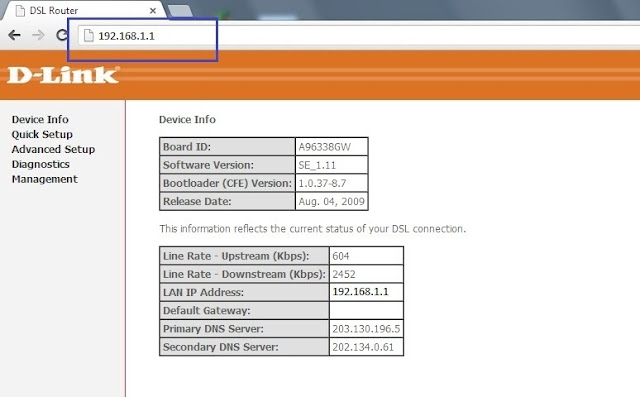Open Advanced Setup in the sidebar
The width and height of the screenshot is (640, 397).
(x=53, y=149)
